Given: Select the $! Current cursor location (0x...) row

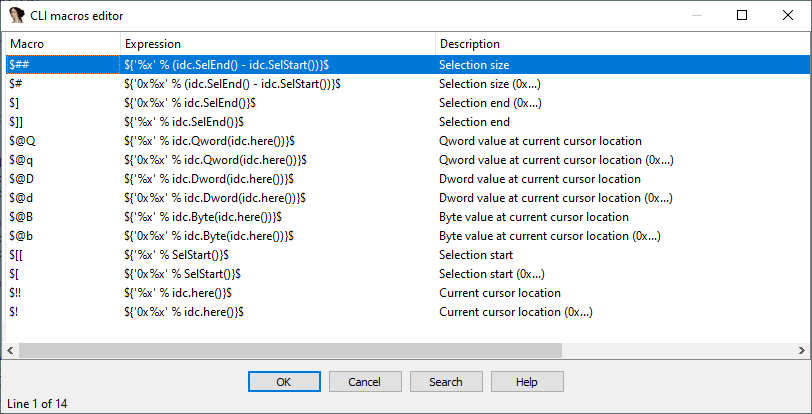Looking at the screenshot, I should [x=407, y=312].
